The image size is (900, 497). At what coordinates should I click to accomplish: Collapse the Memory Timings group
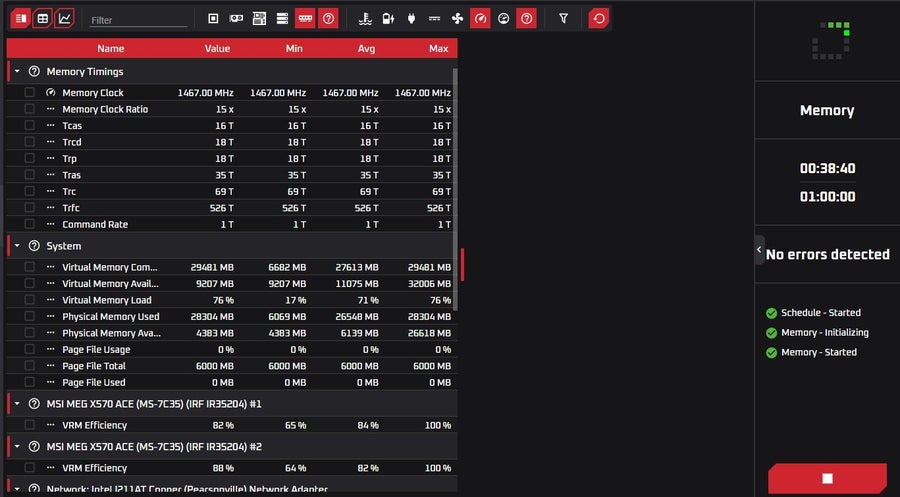click(x=17, y=72)
